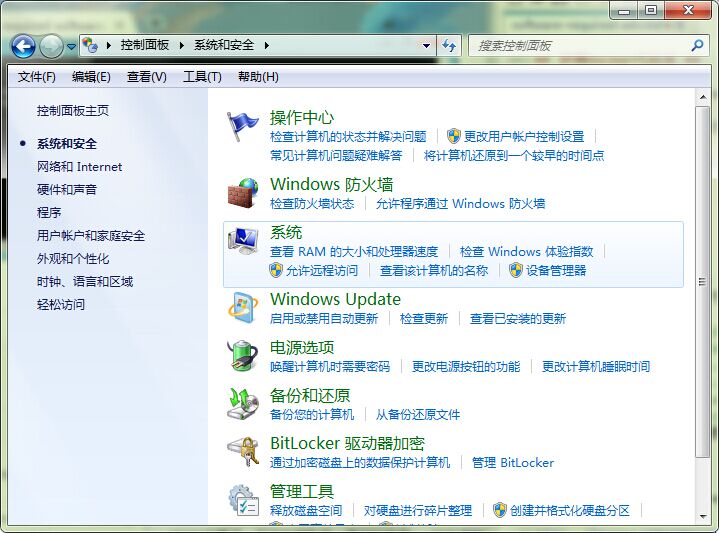Click the System computer monitor icon

click(x=243, y=241)
